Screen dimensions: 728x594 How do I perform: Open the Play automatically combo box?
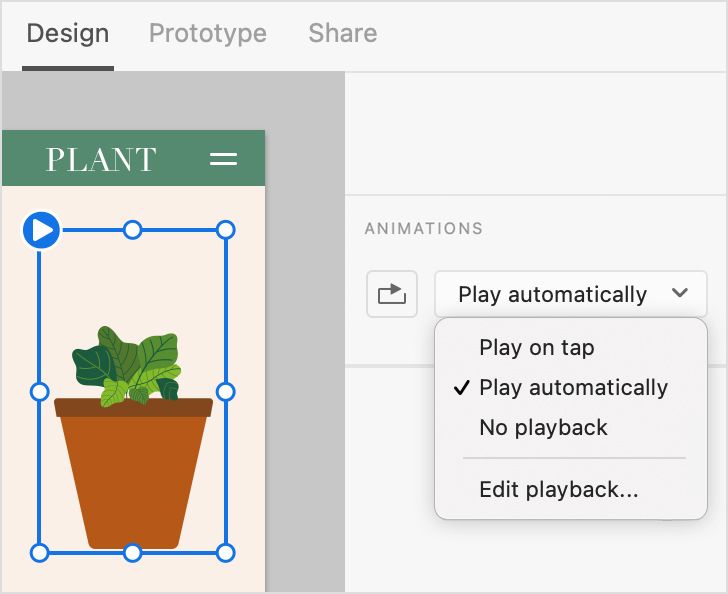pyautogui.click(x=553, y=294)
